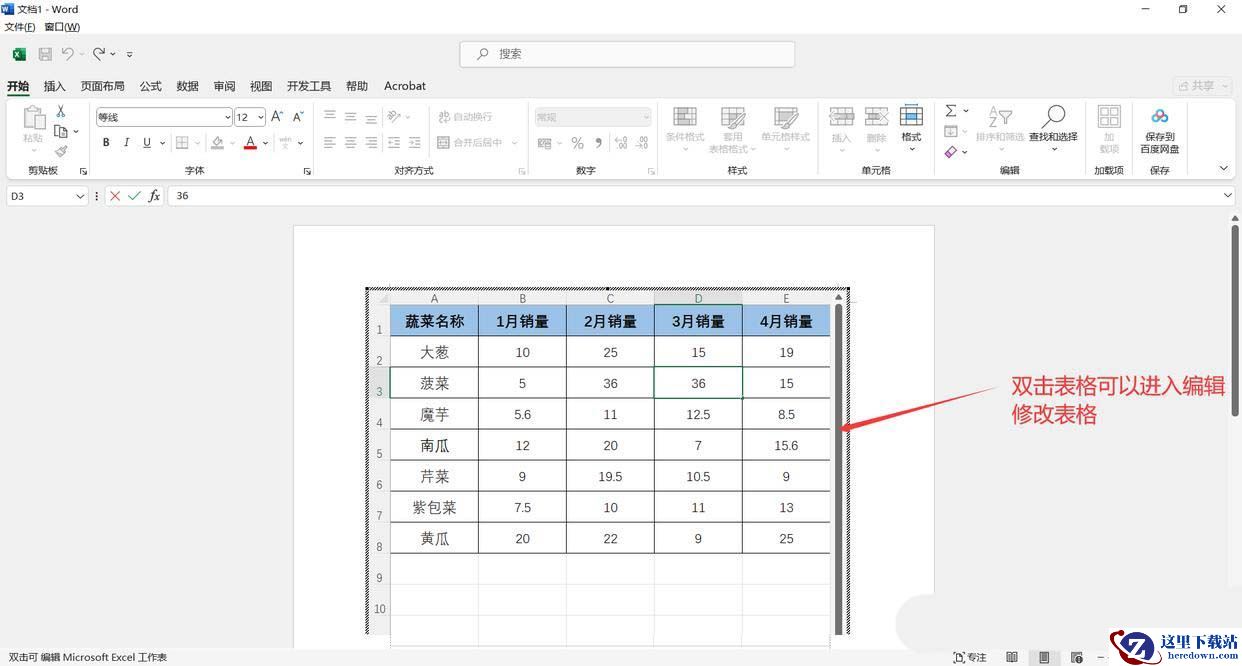Switch to the 插入 (Insert) tab
1242x666 pixels.
pyautogui.click(x=54, y=86)
